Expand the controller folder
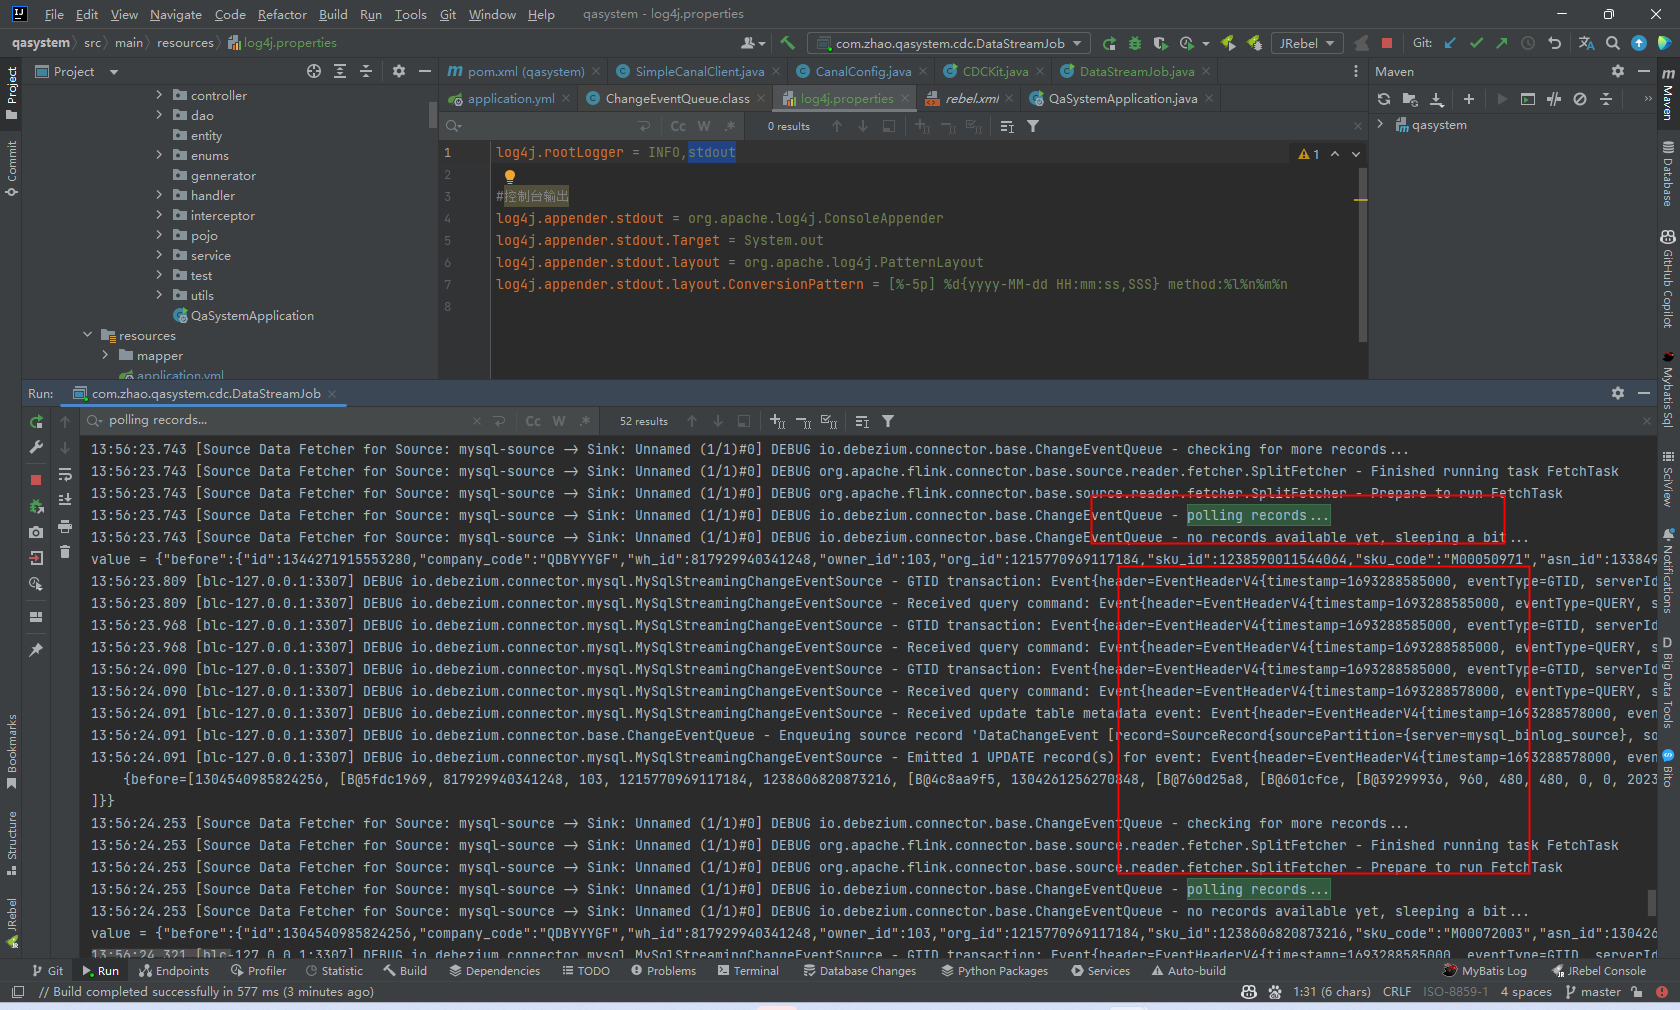The height and width of the screenshot is (1010, 1680). (x=159, y=95)
